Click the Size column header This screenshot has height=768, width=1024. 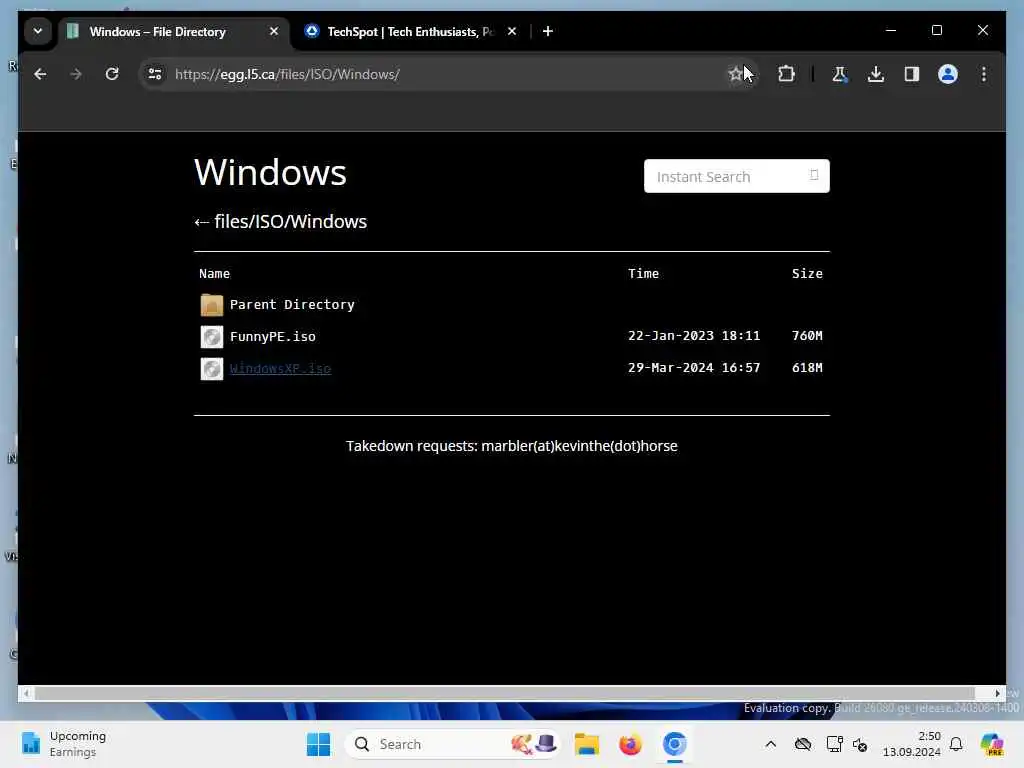click(x=807, y=274)
